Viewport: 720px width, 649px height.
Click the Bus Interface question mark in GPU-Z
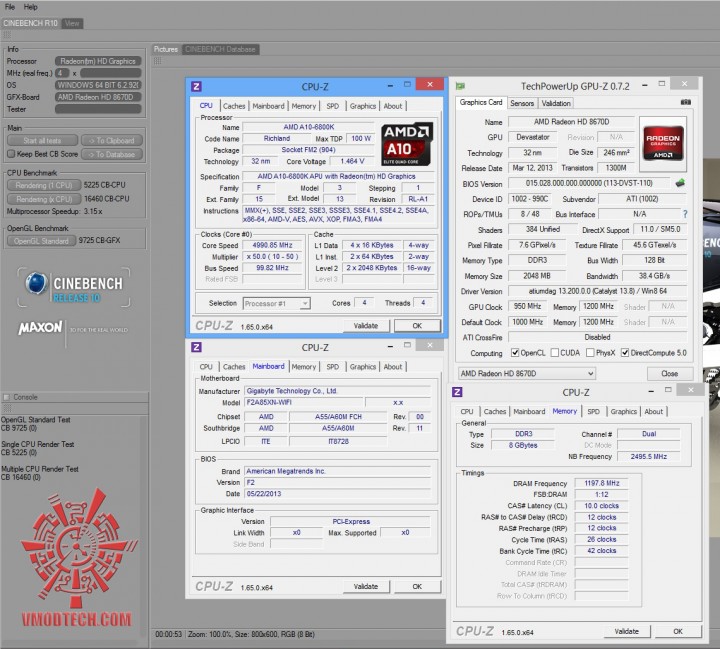tap(685, 214)
